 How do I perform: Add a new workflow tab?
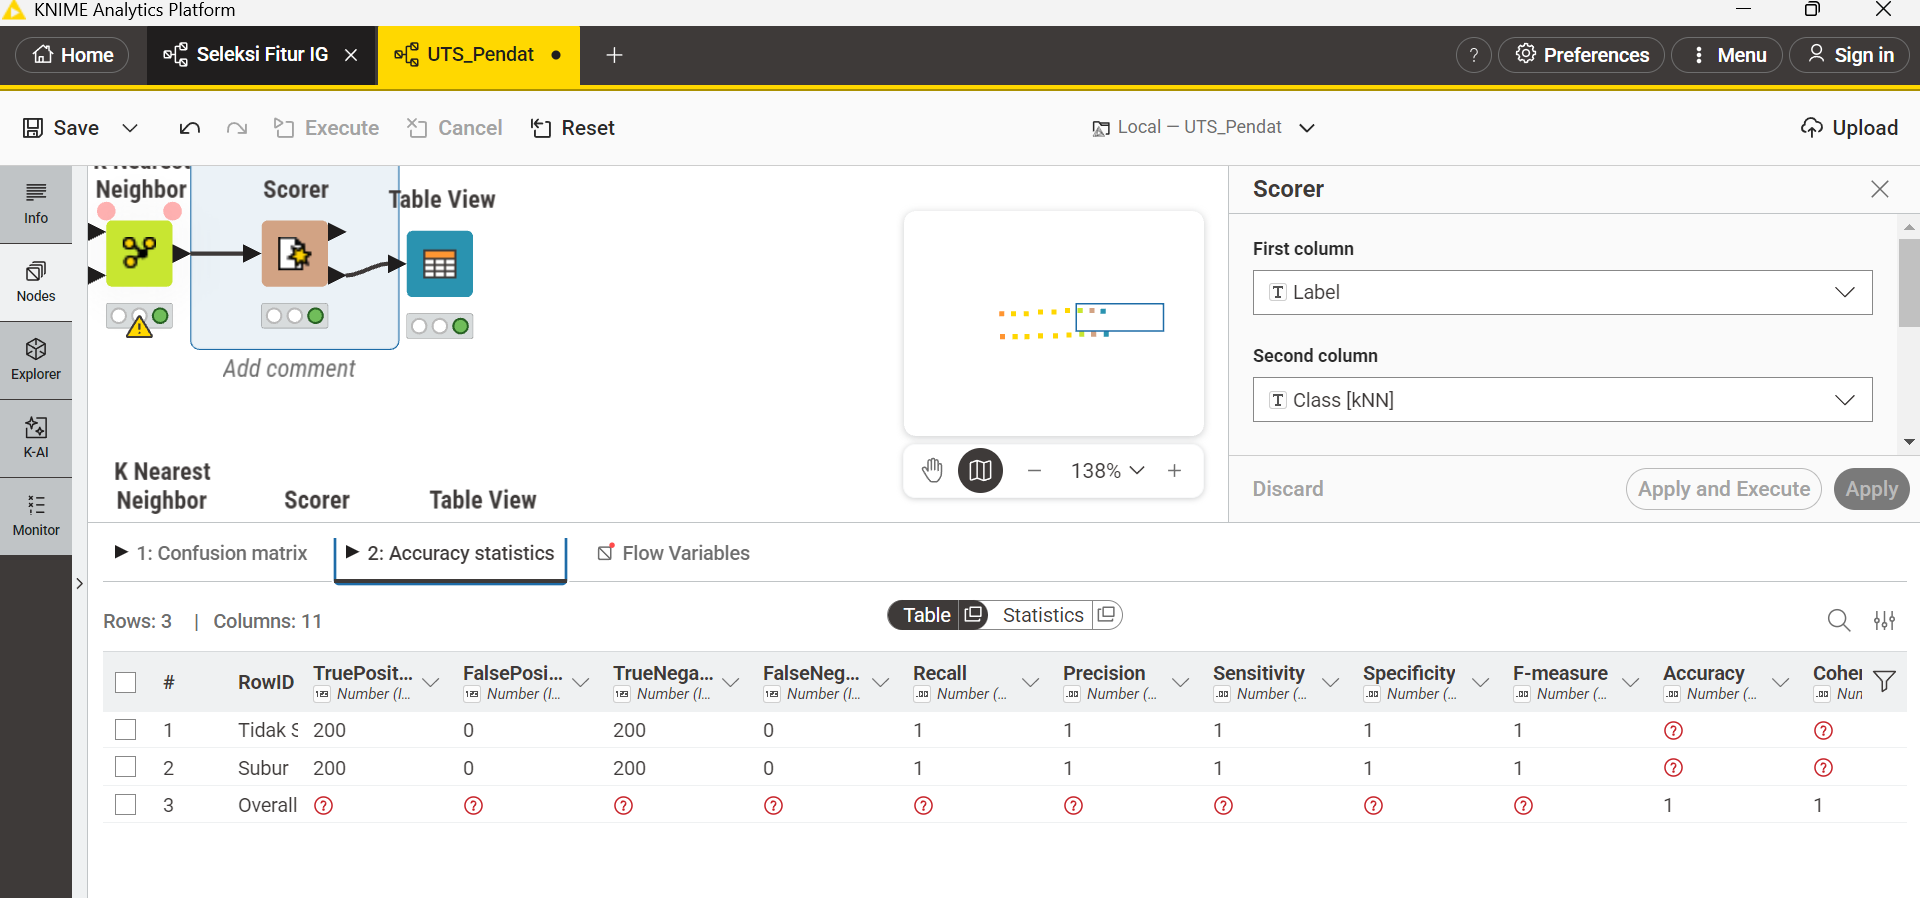click(x=615, y=55)
